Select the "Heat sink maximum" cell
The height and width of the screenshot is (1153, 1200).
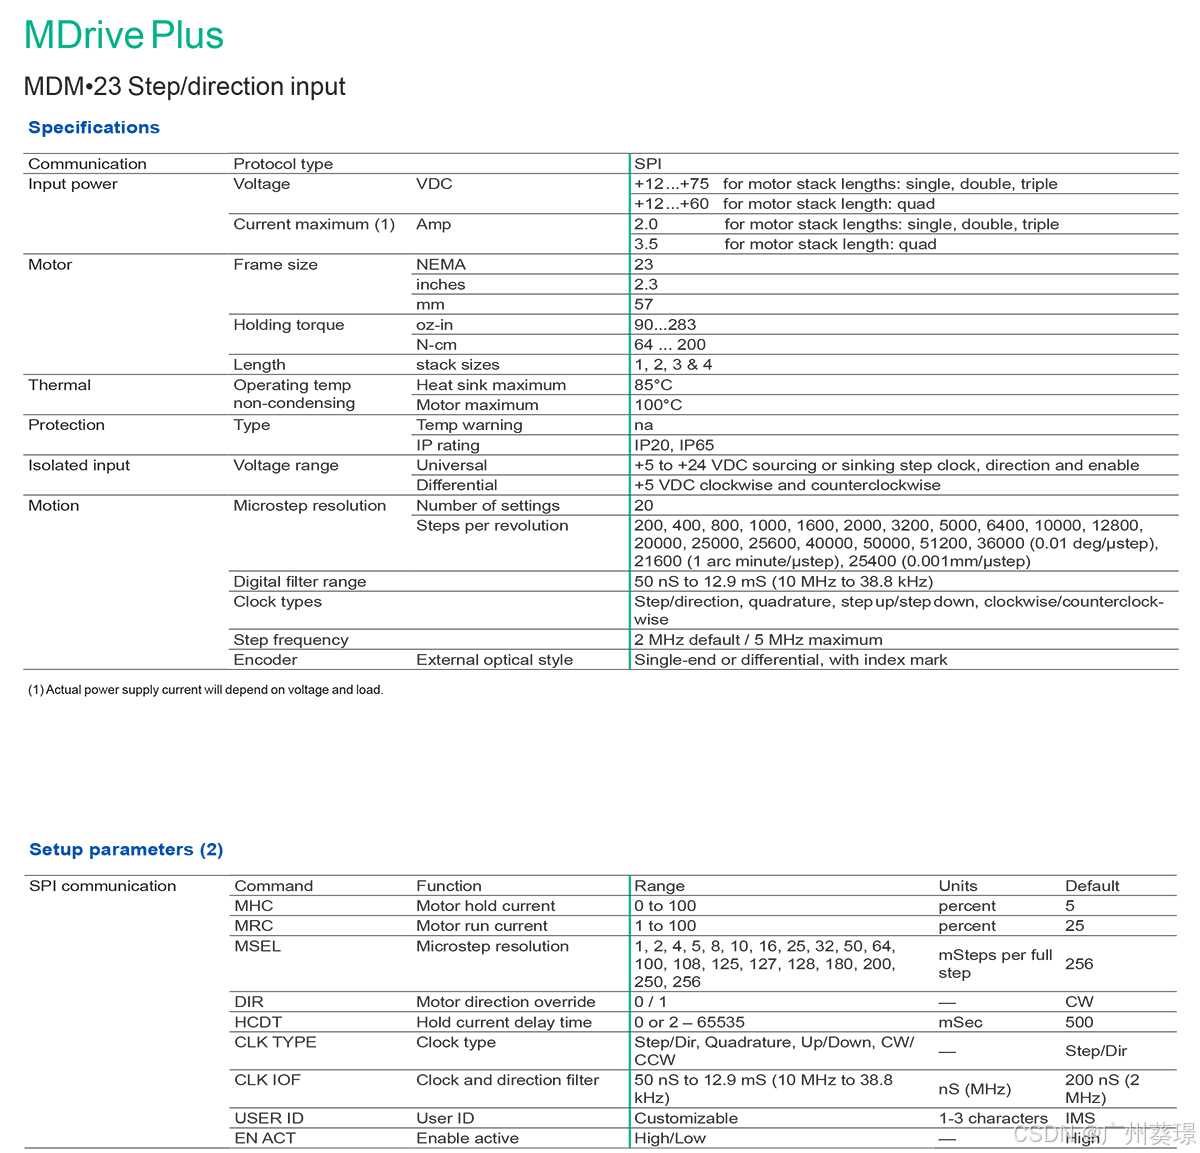(491, 385)
